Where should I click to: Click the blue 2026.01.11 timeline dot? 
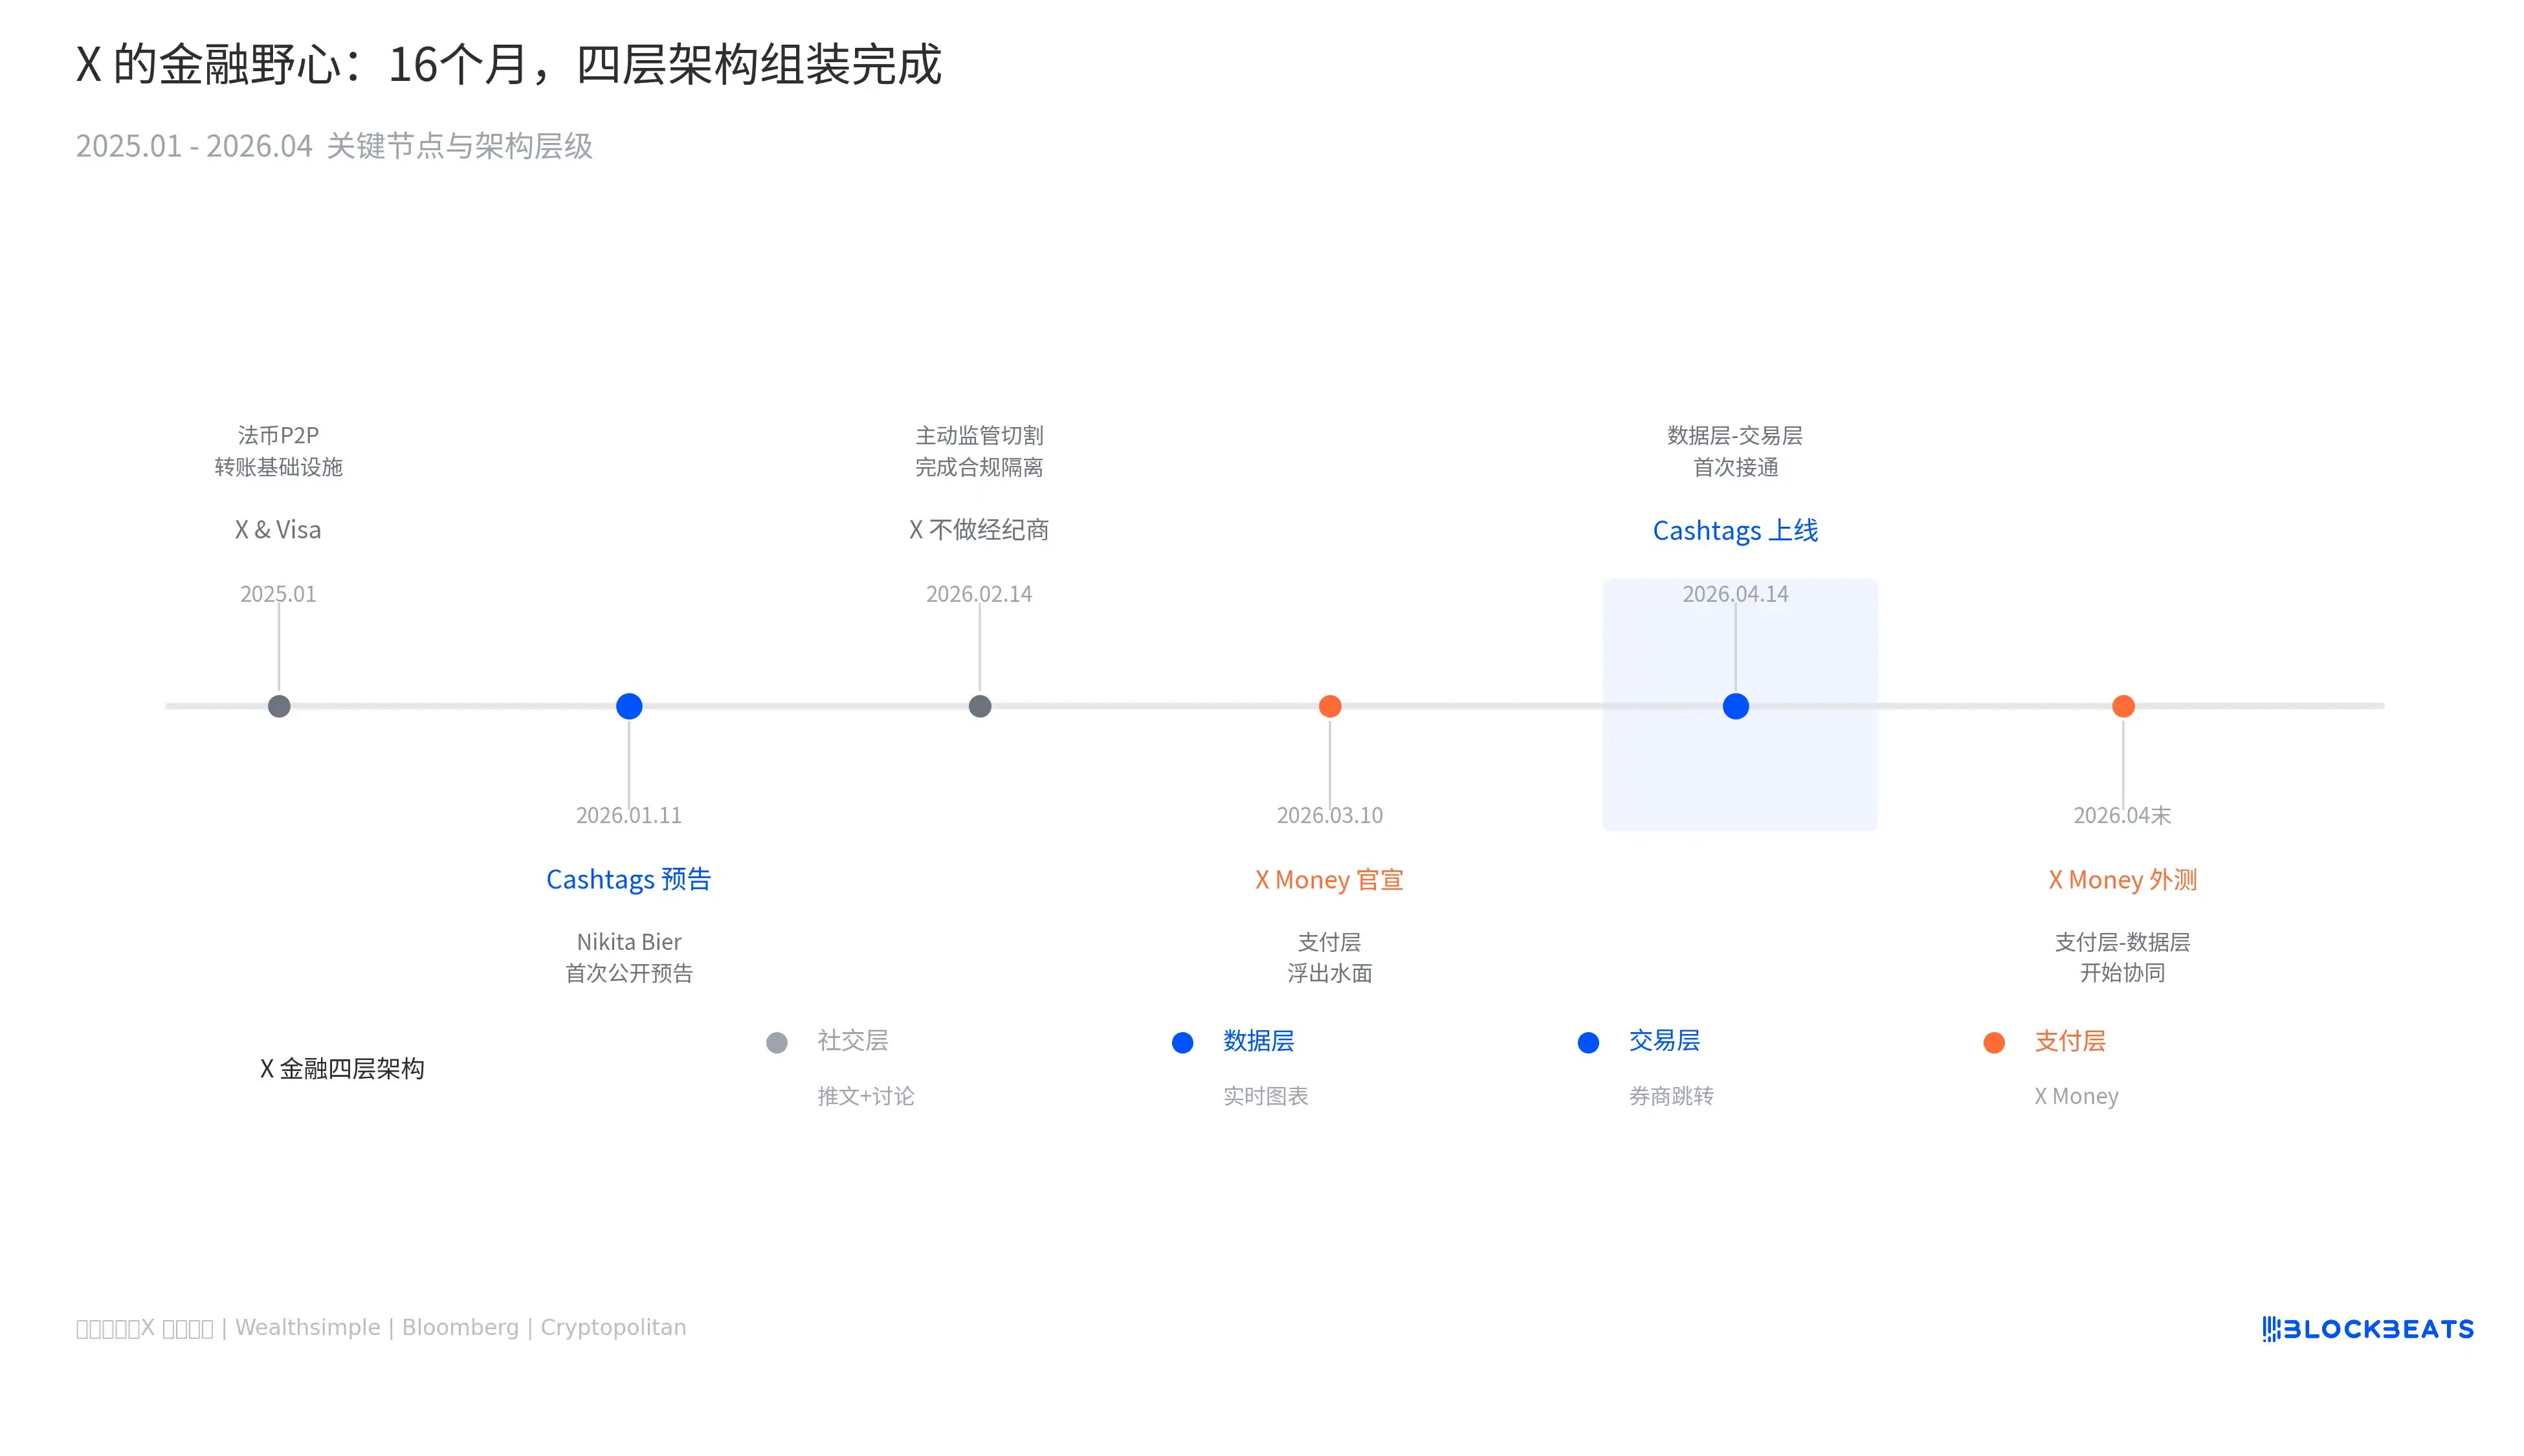pos(629,706)
